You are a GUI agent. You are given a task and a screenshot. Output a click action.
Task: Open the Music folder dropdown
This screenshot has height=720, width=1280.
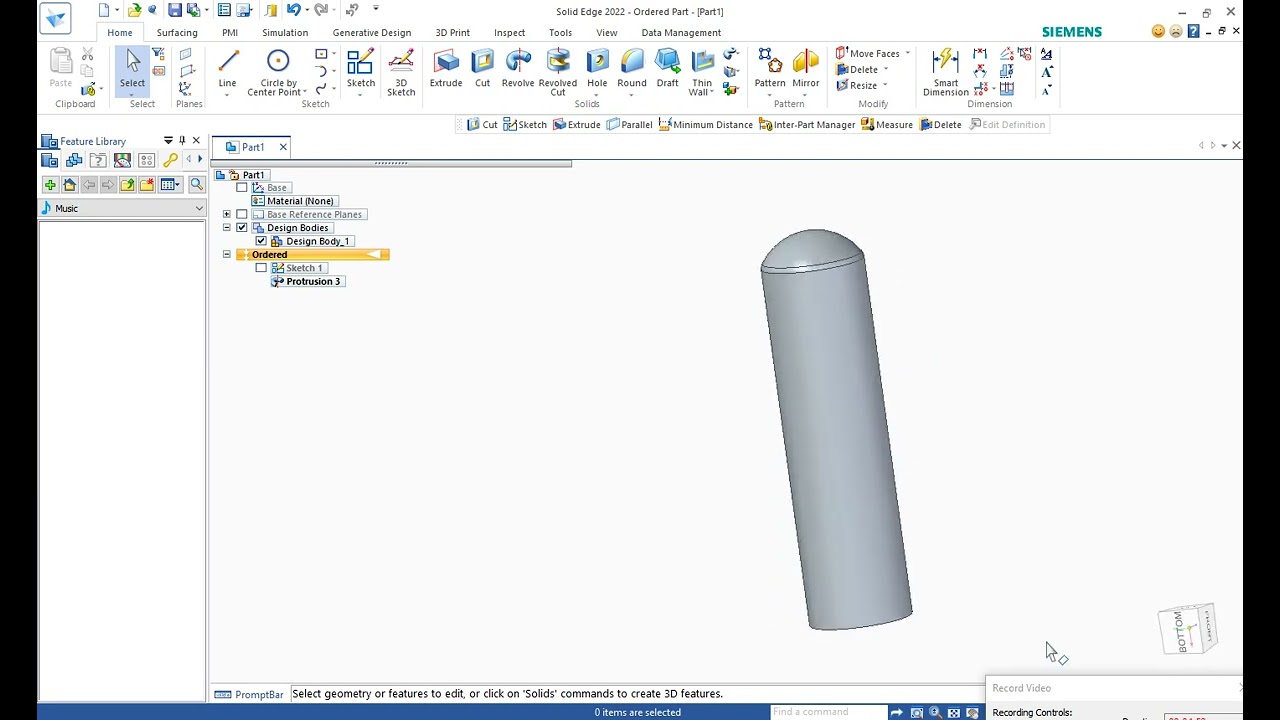[199, 208]
